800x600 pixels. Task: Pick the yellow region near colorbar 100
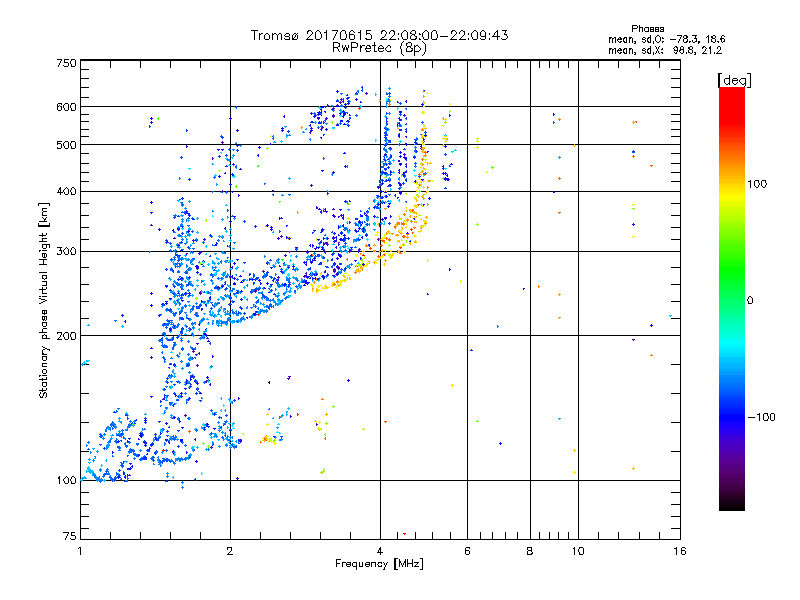(731, 184)
